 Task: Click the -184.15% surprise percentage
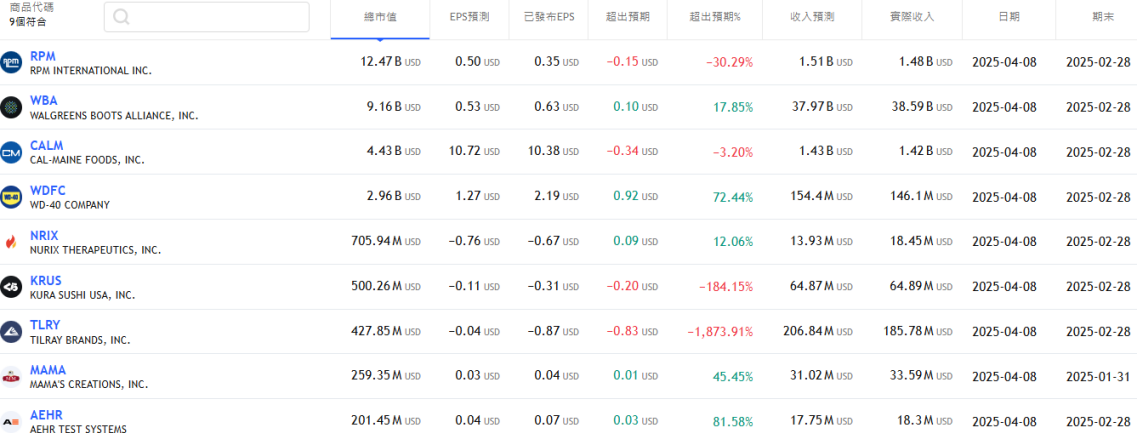click(x=726, y=287)
